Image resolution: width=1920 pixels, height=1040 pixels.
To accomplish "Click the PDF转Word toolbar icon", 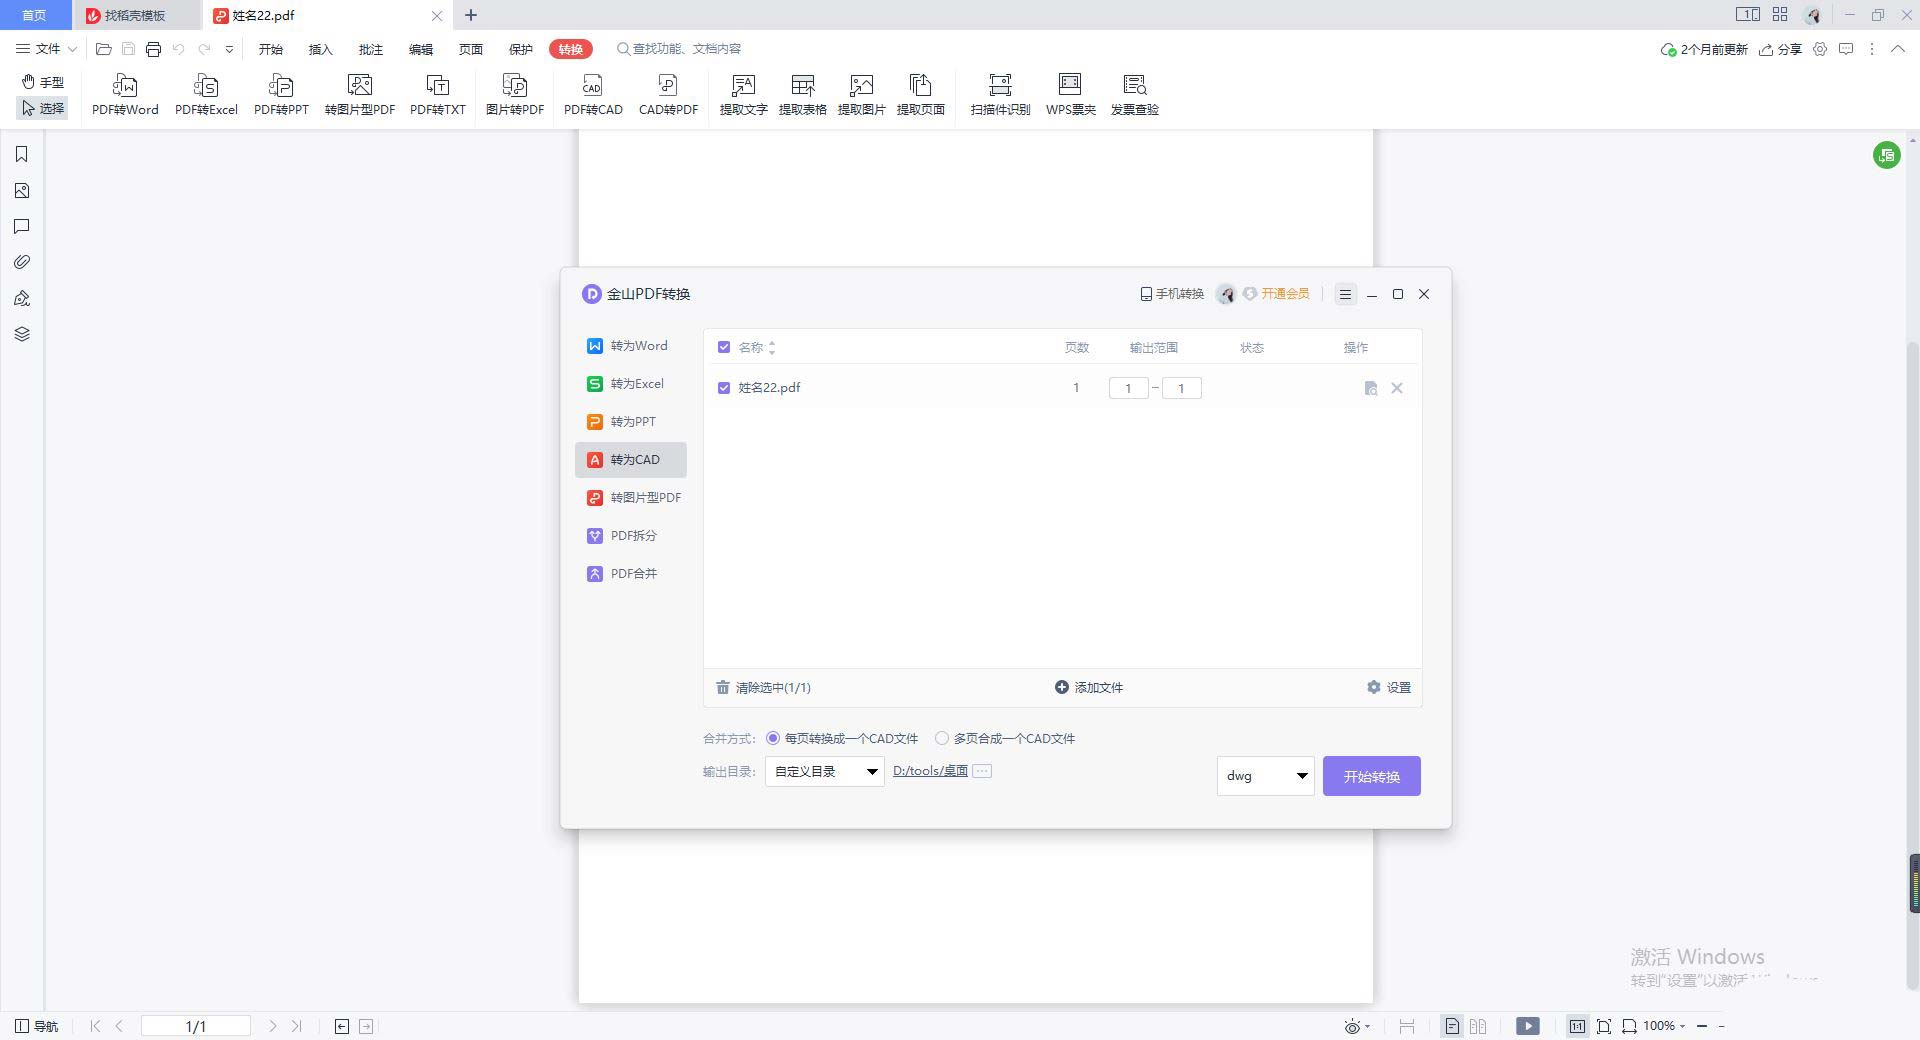I will point(125,95).
